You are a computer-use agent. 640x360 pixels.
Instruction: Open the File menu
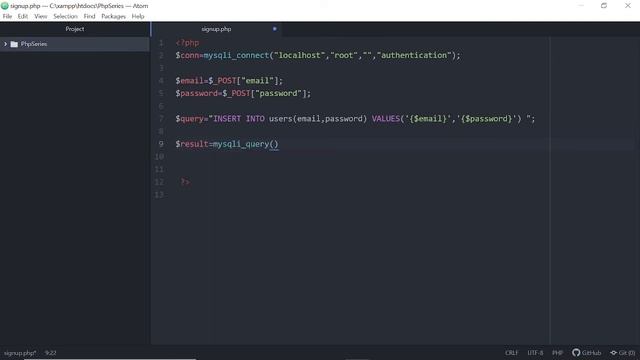pyautogui.click(x=7, y=16)
